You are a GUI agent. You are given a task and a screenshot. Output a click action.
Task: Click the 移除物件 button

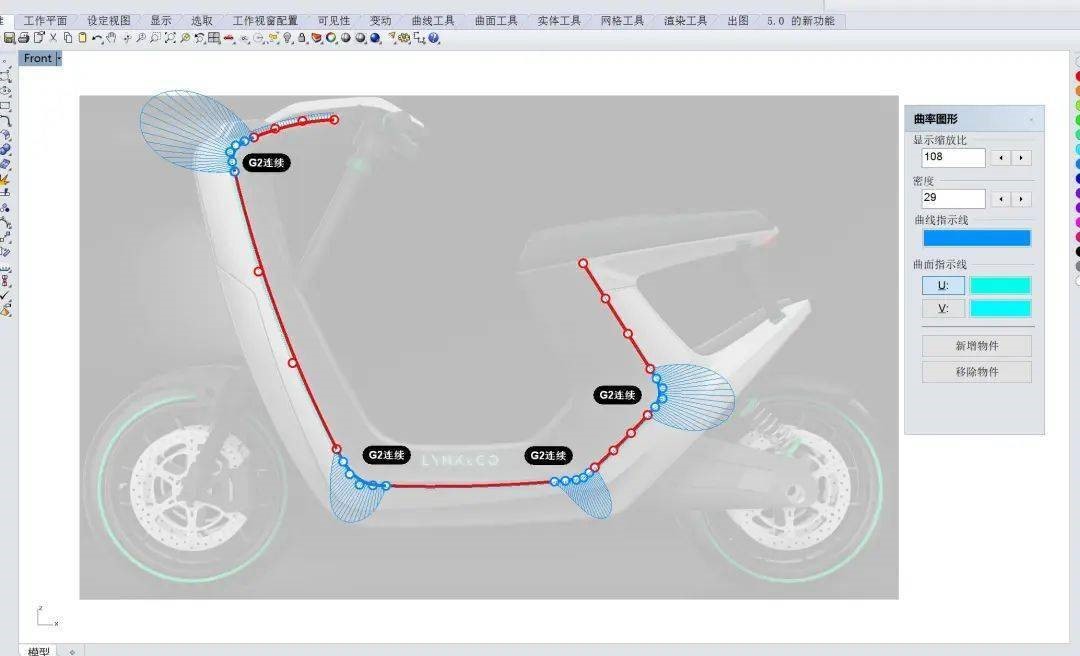(977, 372)
